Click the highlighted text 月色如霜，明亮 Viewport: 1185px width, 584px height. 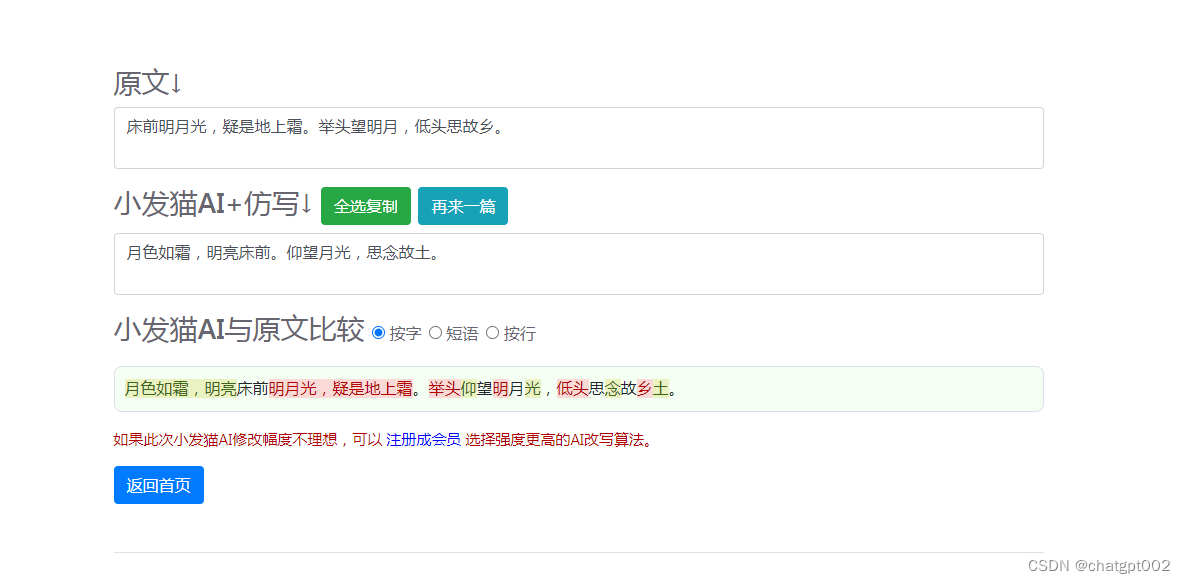coord(181,389)
